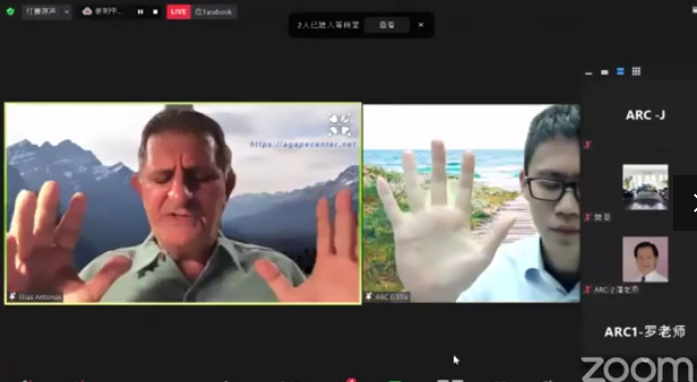Viewport: 697px width, 382px height.
Task: Click the red LIVE indicator
Action: point(178,12)
